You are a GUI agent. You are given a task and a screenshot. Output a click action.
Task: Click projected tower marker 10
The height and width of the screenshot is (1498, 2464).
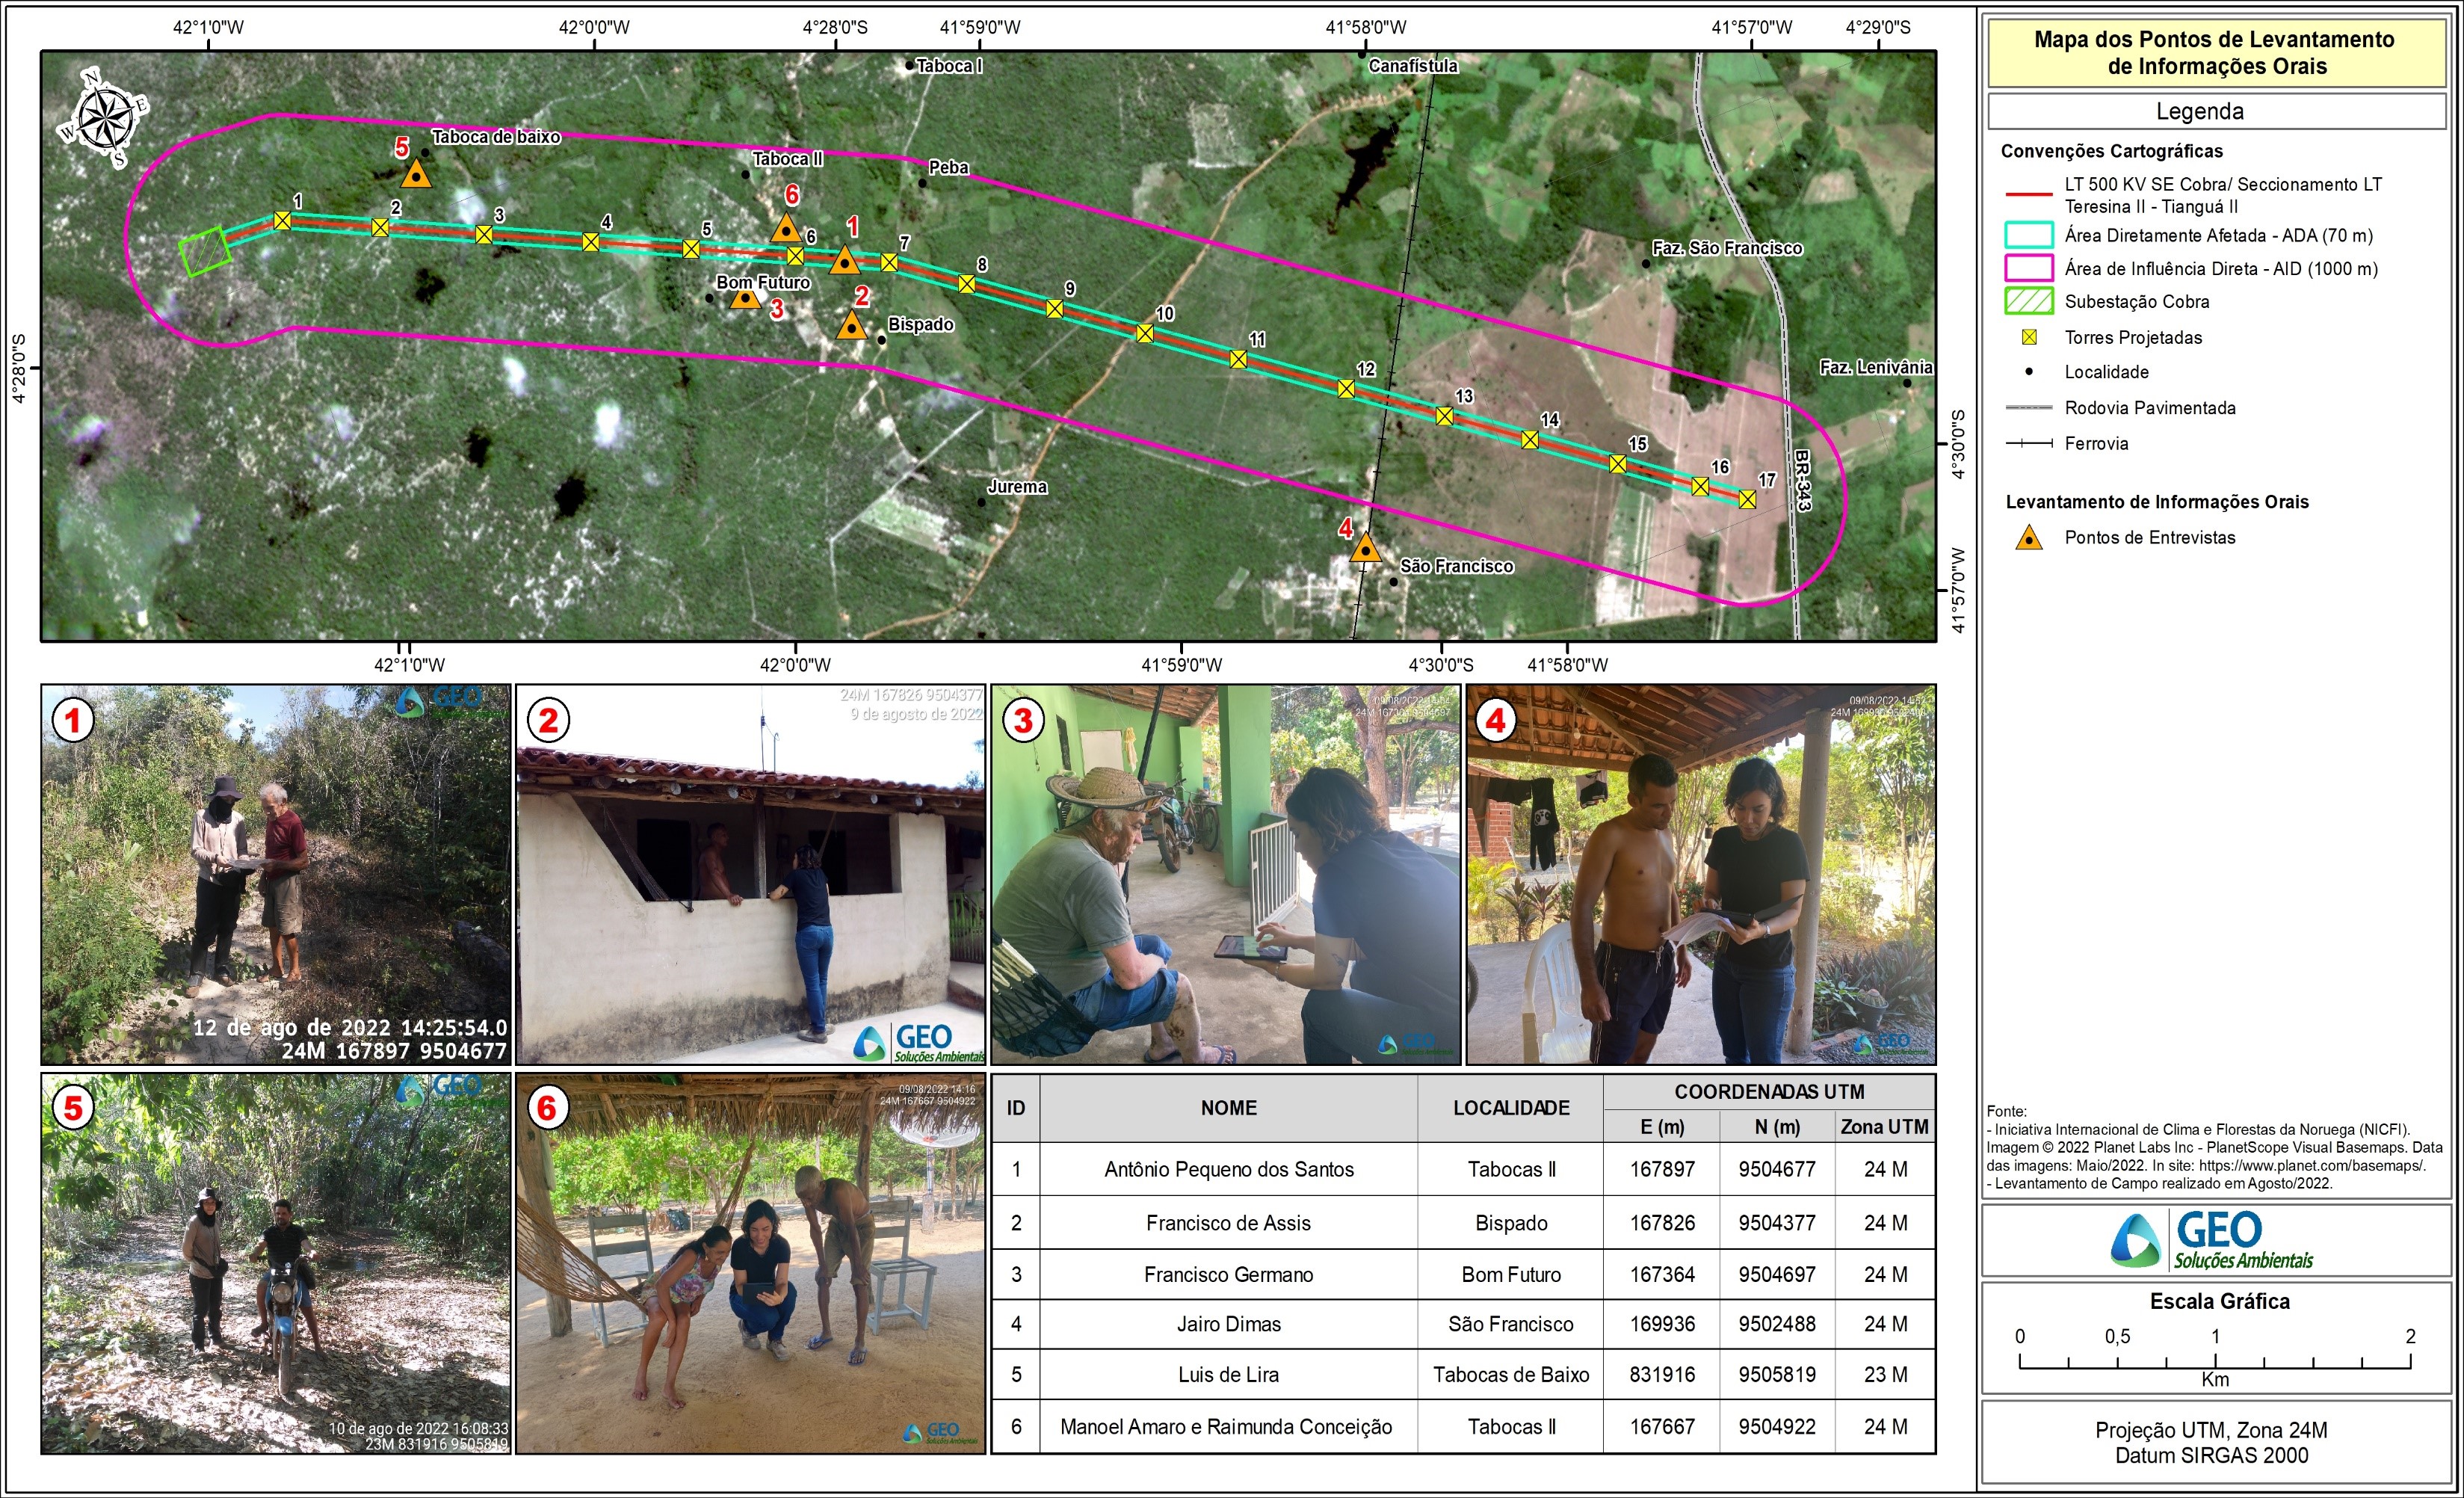(1145, 333)
